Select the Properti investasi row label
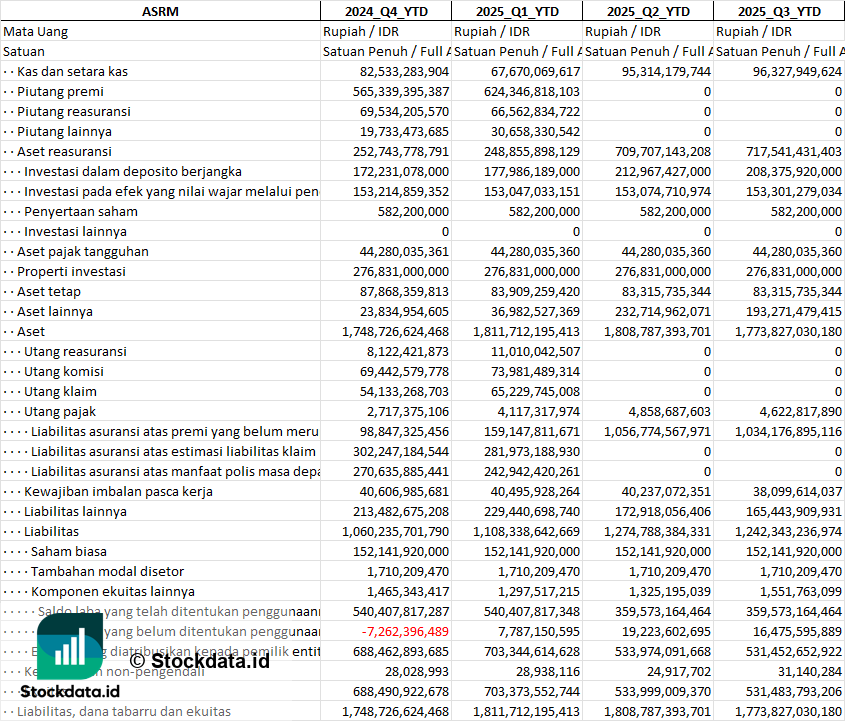The height and width of the screenshot is (721, 845). pos(71,271)
